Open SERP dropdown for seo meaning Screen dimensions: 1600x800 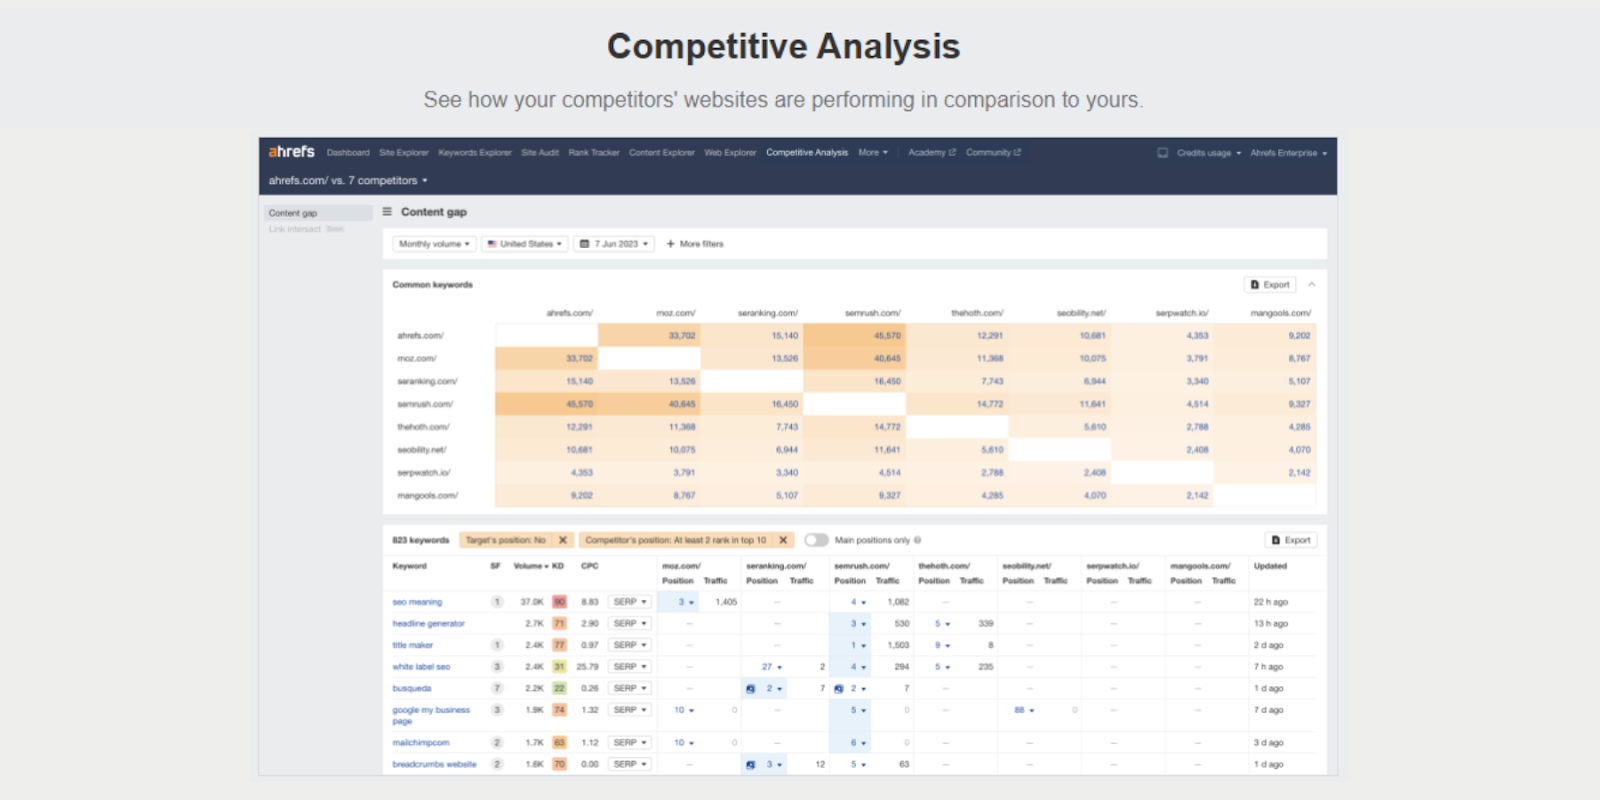[x=630, y=602]
